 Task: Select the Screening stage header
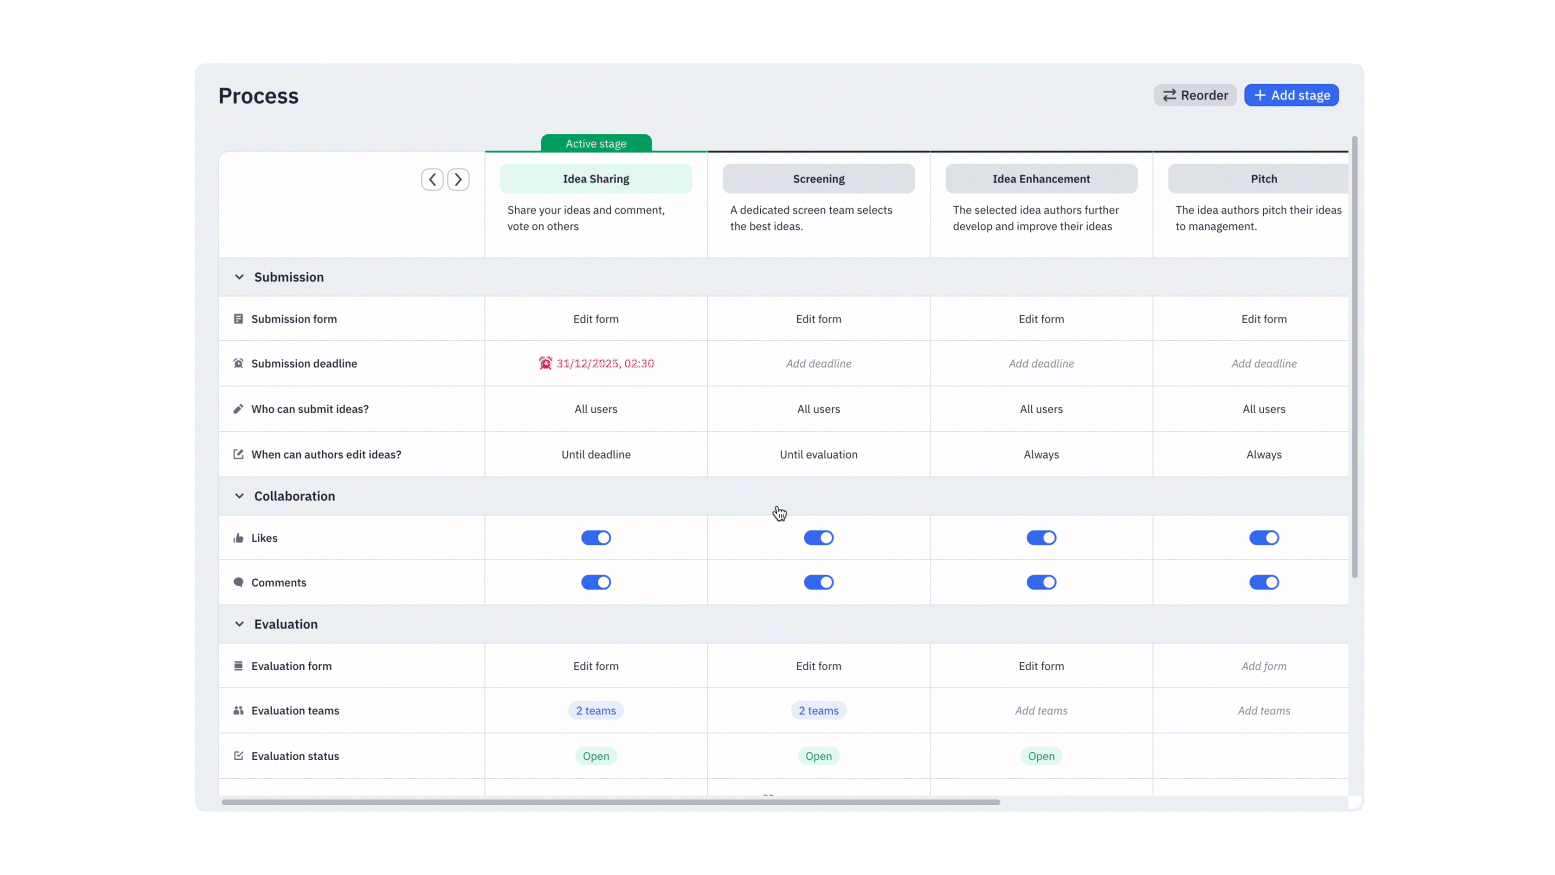(818, 178)
